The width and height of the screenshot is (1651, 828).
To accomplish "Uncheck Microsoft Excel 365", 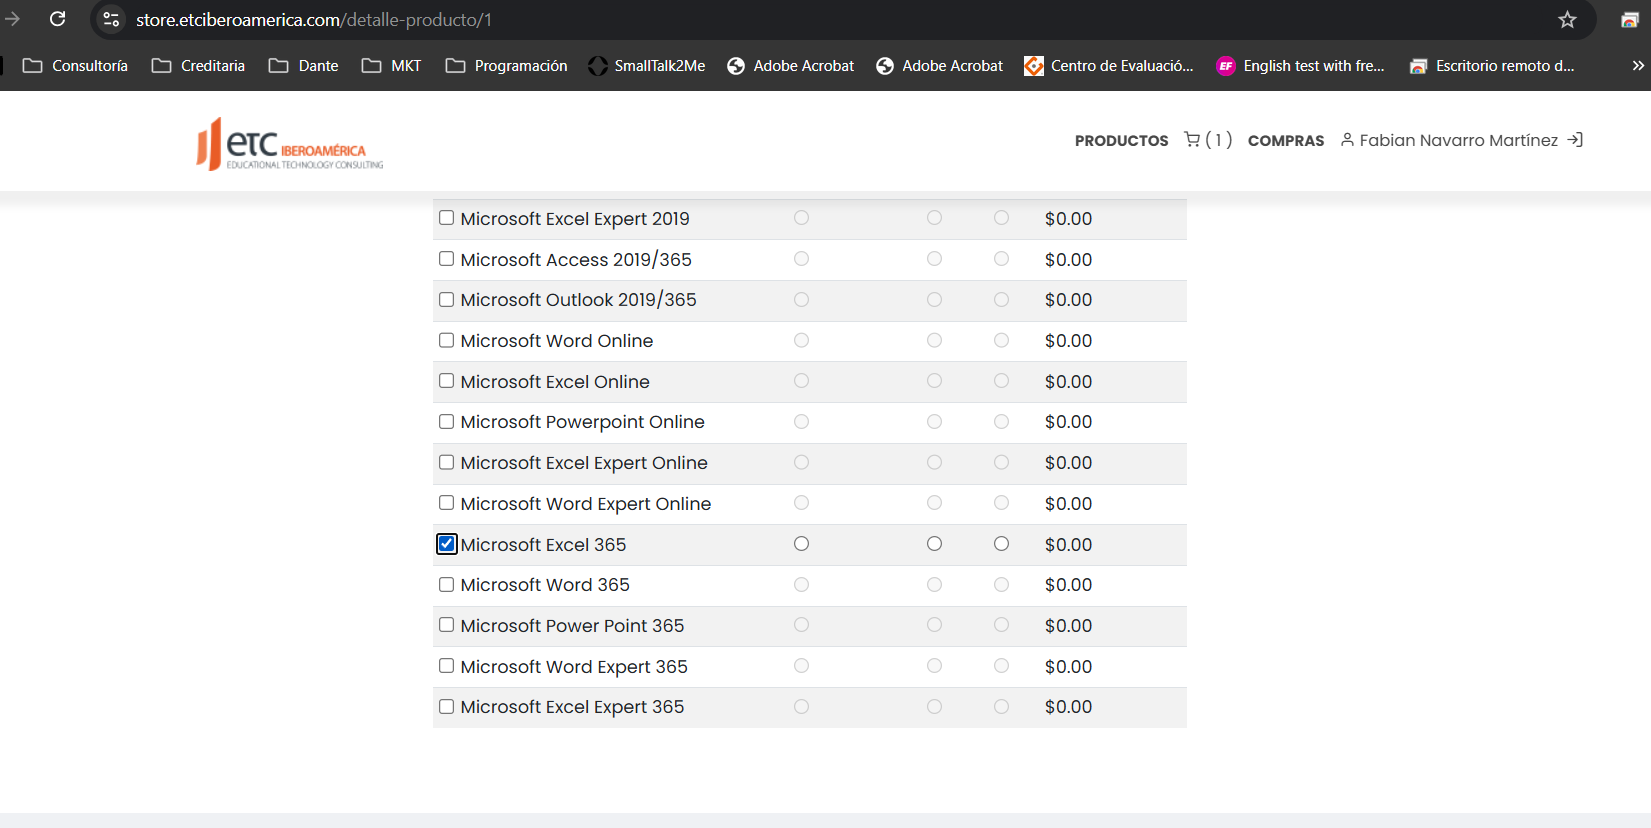I will (x=447, y=544).
